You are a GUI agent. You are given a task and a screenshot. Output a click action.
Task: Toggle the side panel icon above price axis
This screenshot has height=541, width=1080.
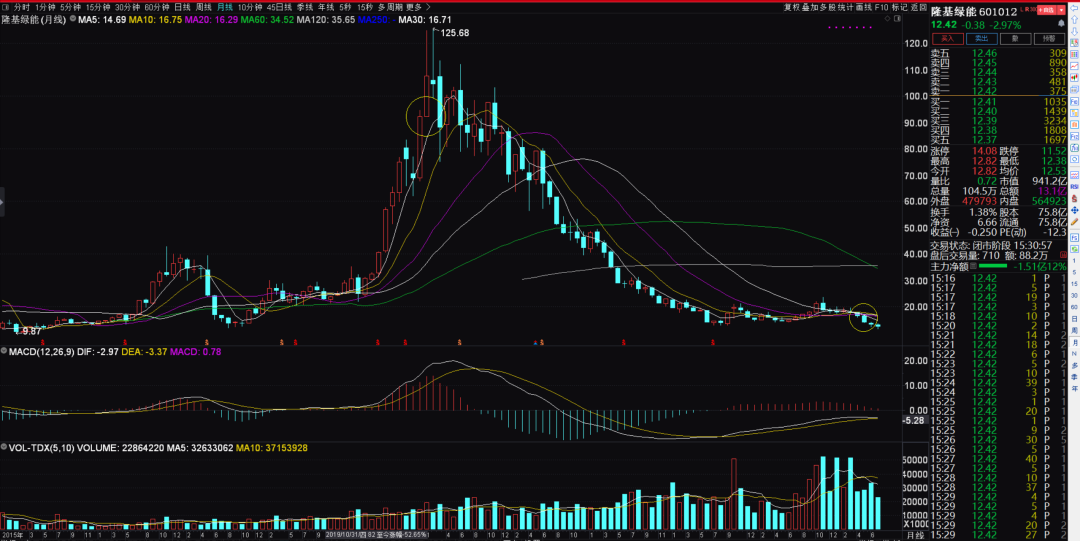click(897, 19)
